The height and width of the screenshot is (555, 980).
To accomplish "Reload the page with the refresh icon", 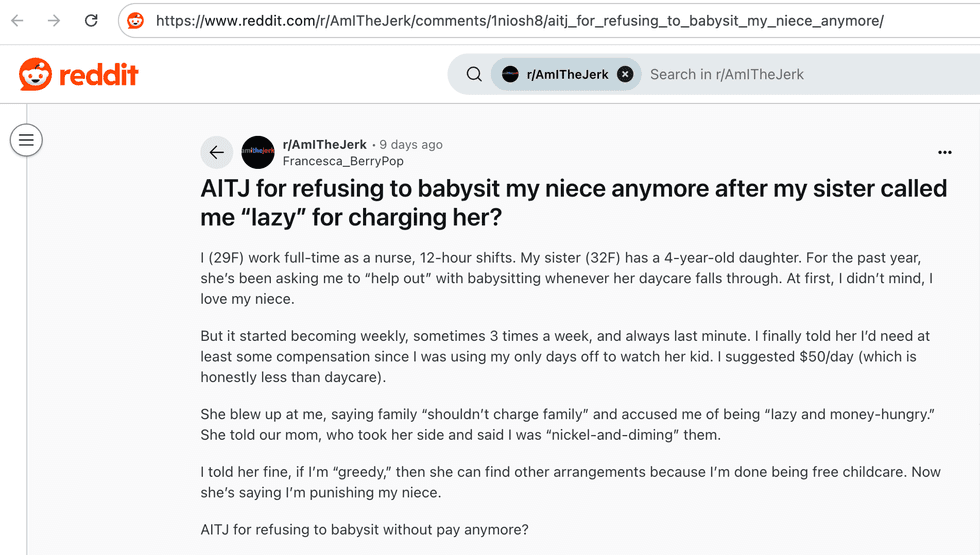I will coord(91,21).
